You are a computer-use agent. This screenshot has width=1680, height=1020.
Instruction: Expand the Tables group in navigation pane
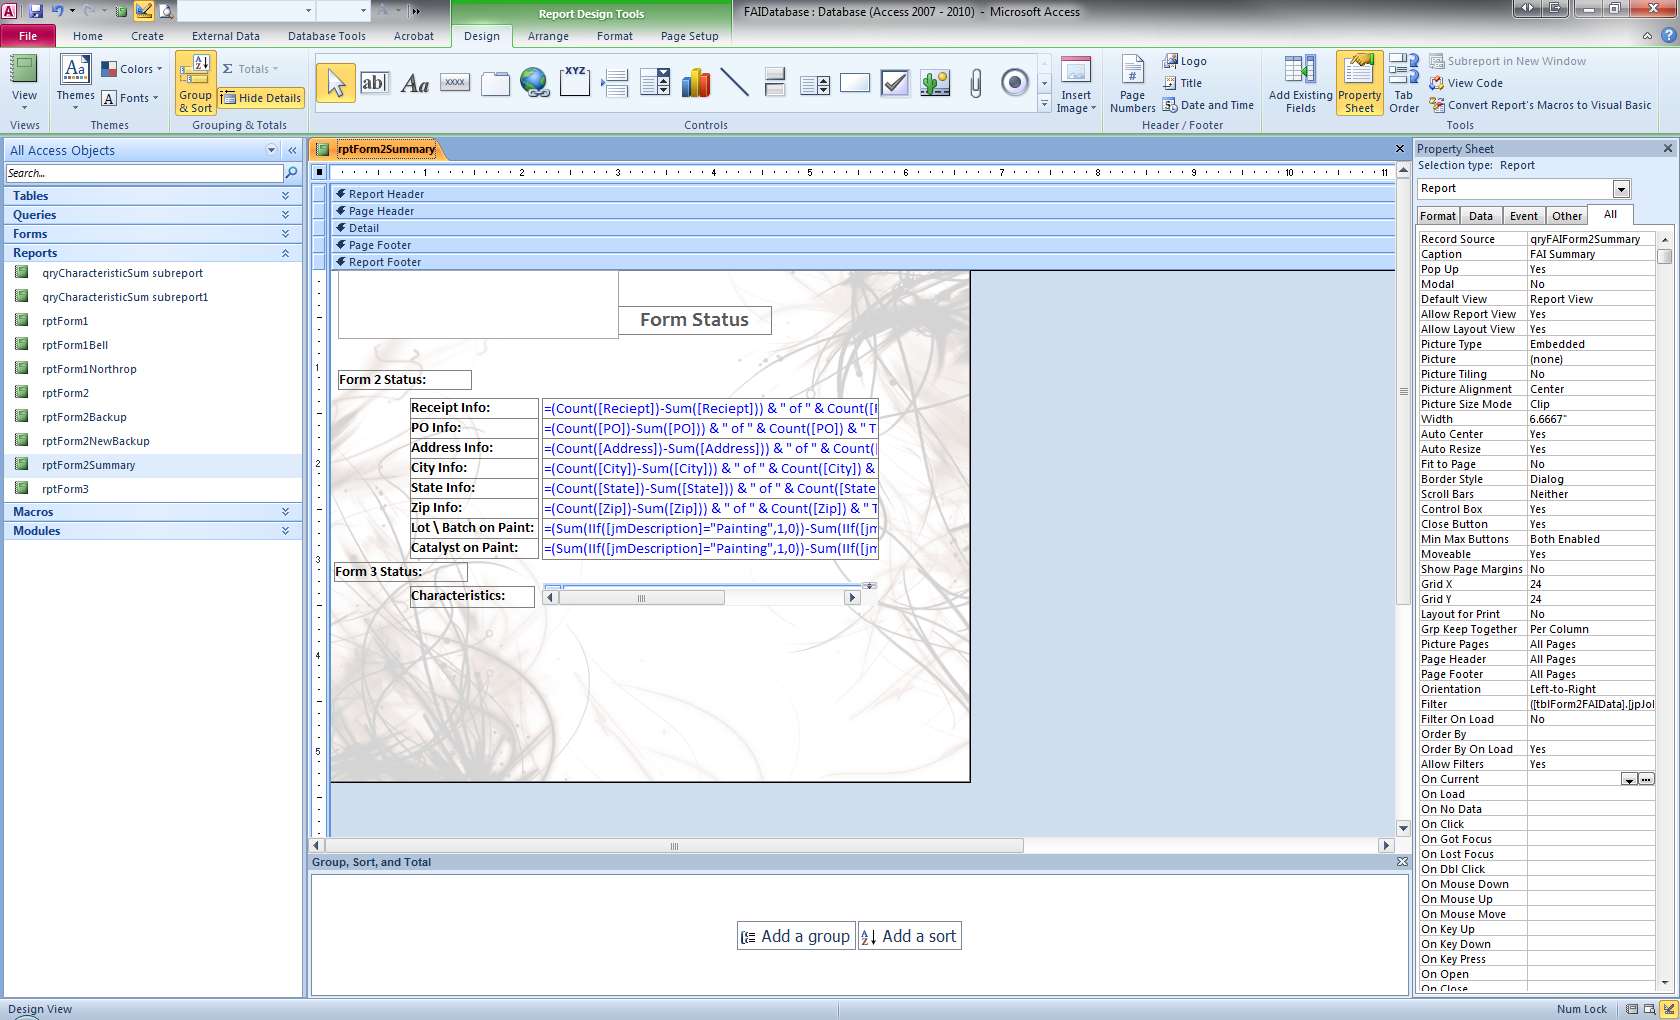[152, 196]
